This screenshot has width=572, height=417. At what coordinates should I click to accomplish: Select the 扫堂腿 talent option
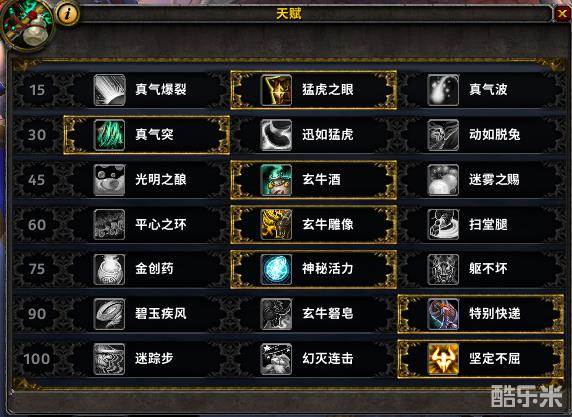pyautogui.click(x=481, y=225)
